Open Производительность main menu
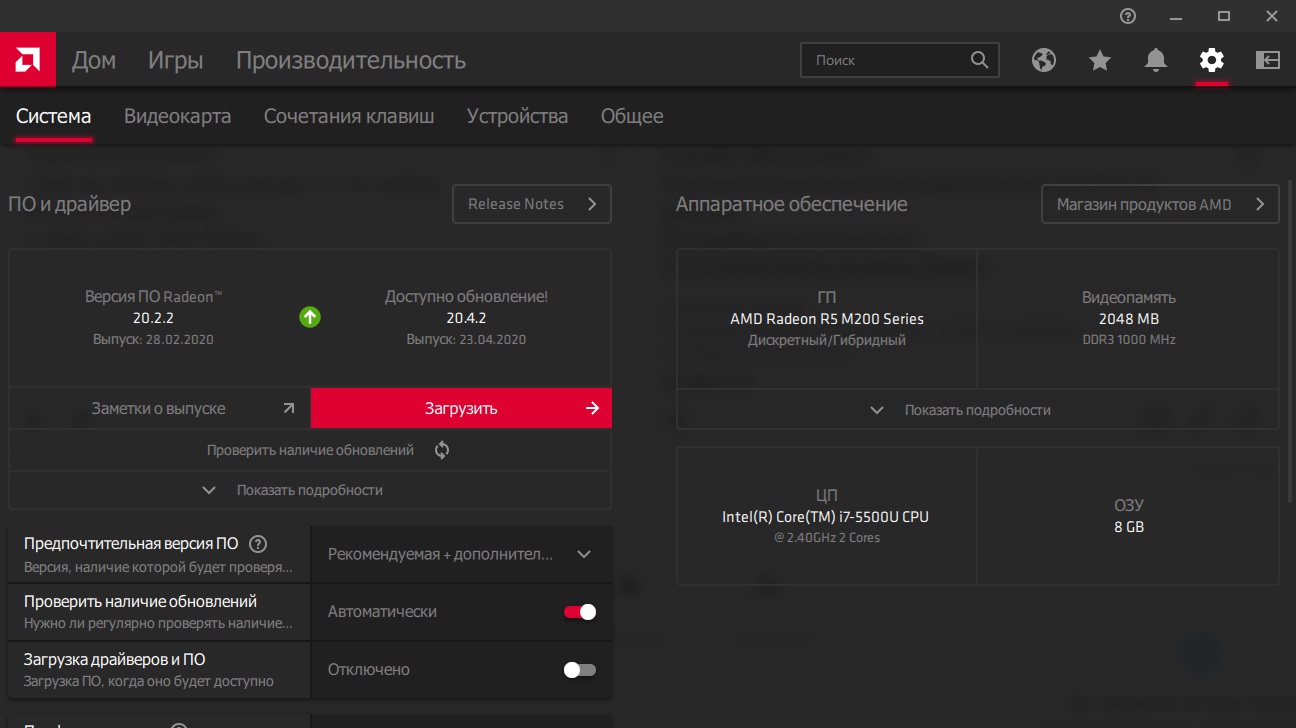This screenshot has width=1296, height=728. click(x=351, y=60)
